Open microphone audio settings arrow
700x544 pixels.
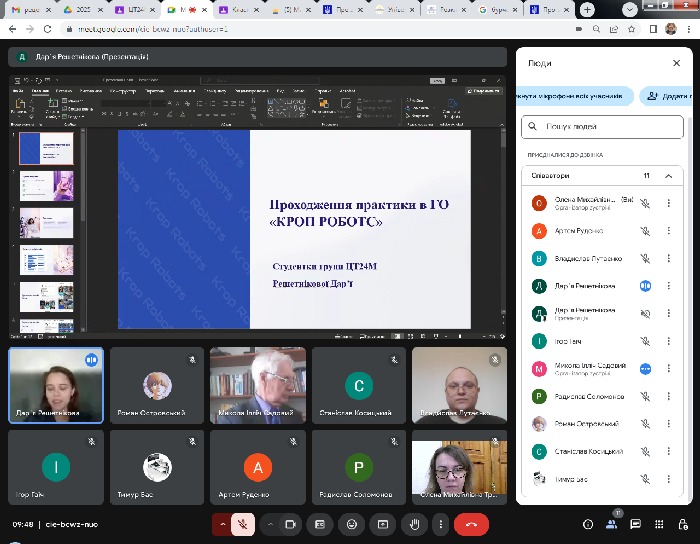(x=221, y=523)
